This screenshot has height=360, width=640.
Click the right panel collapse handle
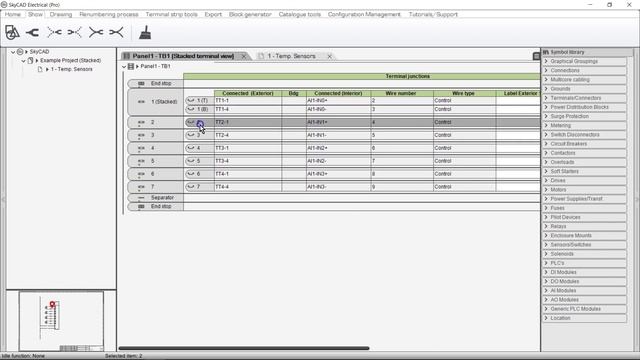pos(637,199)
